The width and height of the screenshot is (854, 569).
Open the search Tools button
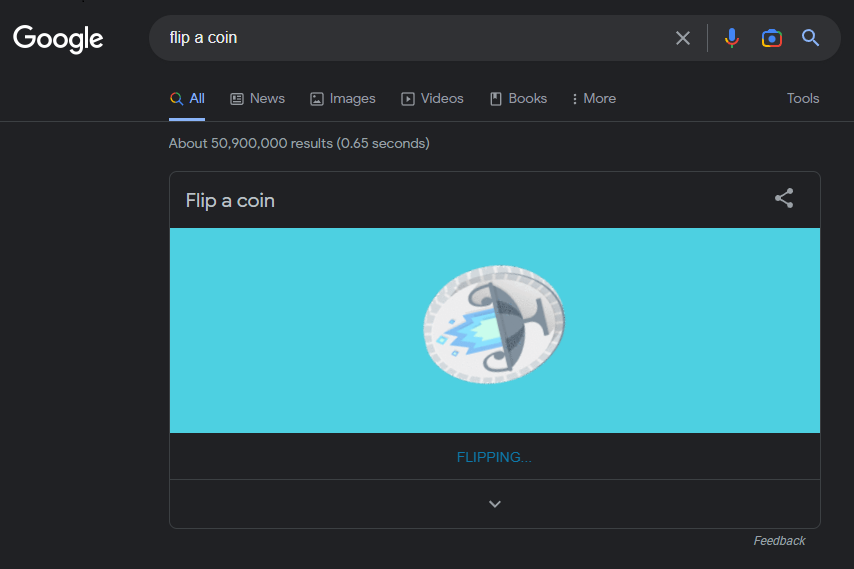pos(803,99)
